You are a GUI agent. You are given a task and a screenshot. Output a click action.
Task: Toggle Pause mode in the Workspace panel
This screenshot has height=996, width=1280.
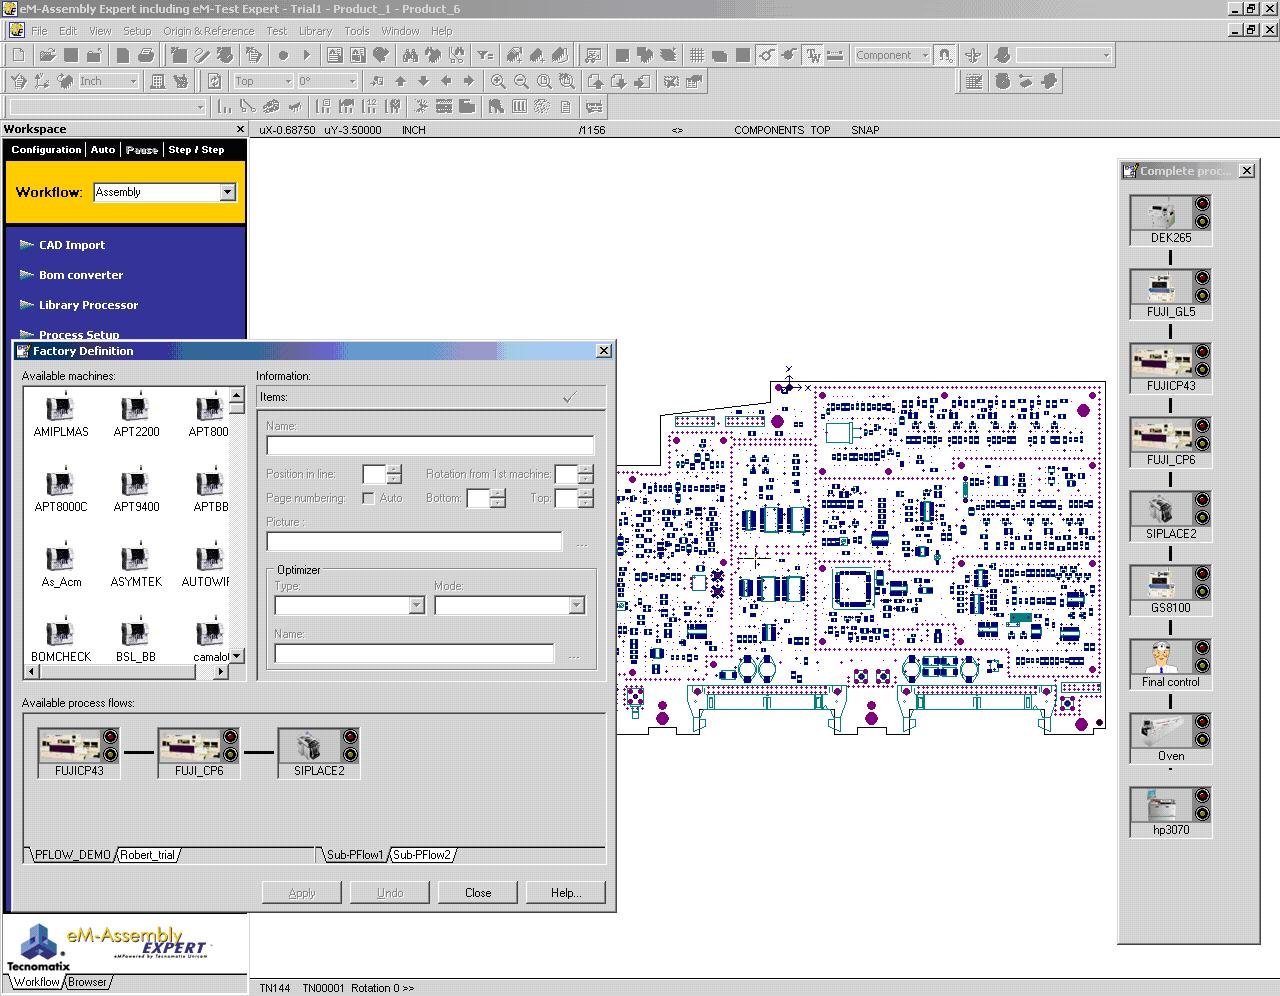pyautogui.click(x=142, y=149)
